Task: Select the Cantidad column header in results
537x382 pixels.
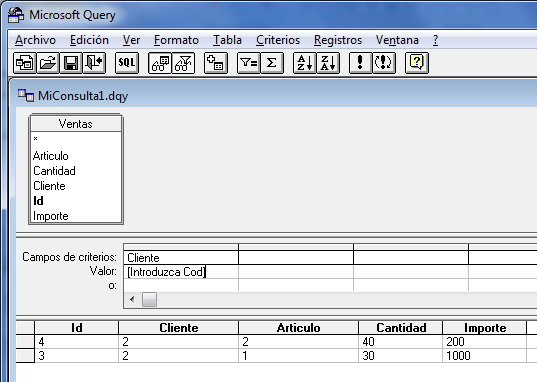Action: click(x=401, y=328)
